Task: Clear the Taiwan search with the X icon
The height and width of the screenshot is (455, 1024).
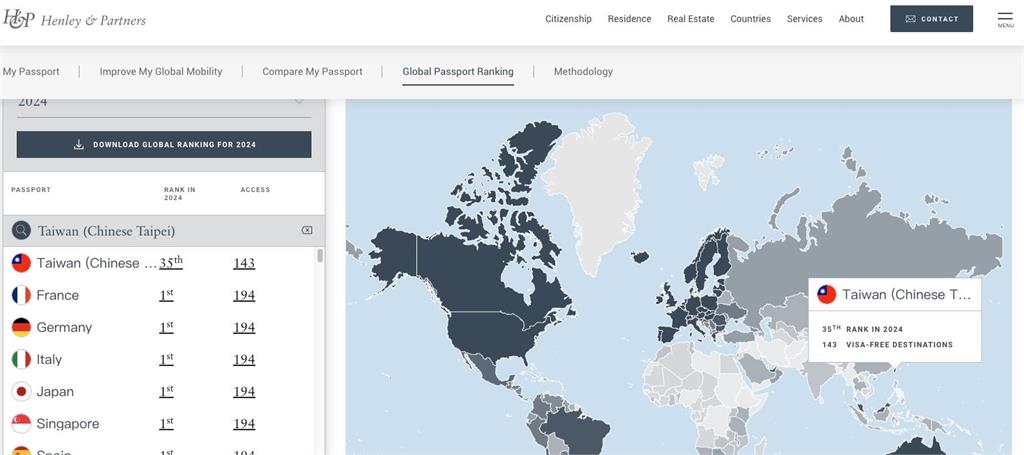Action: [x=306, y=230]
